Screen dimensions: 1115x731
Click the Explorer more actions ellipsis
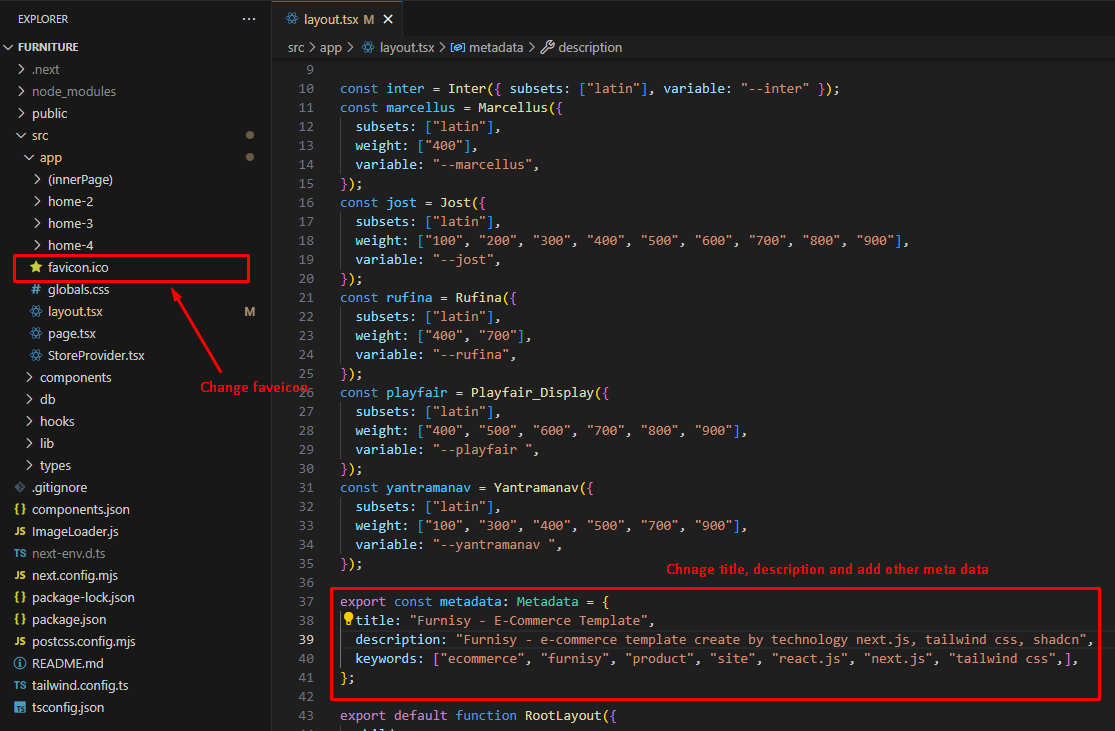point(249,19)
